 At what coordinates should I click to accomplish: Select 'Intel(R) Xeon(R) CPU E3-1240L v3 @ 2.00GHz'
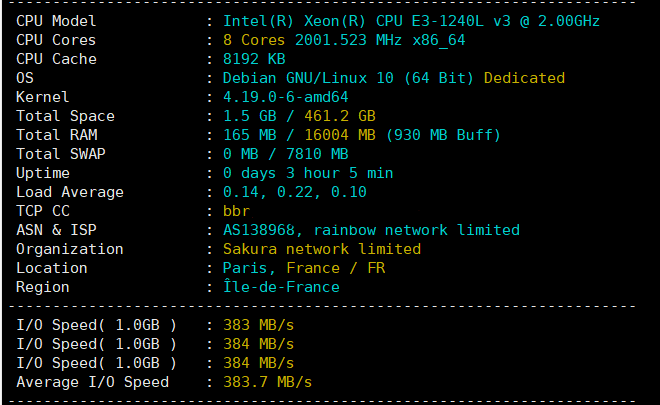pos(411,21)
